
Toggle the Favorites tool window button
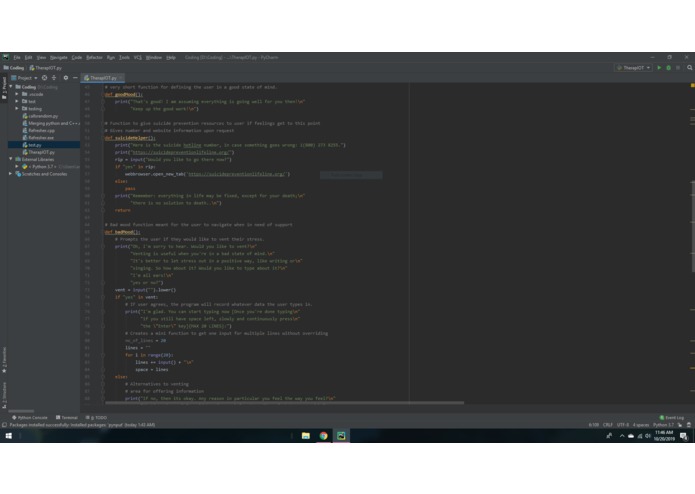click(x=4, y=360)
